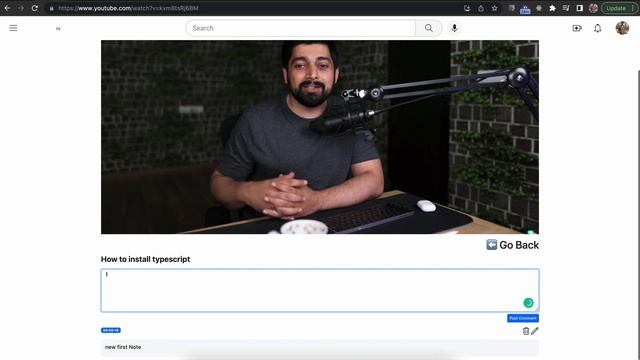Open the Extensions puzzle icon

click(552, 8)
